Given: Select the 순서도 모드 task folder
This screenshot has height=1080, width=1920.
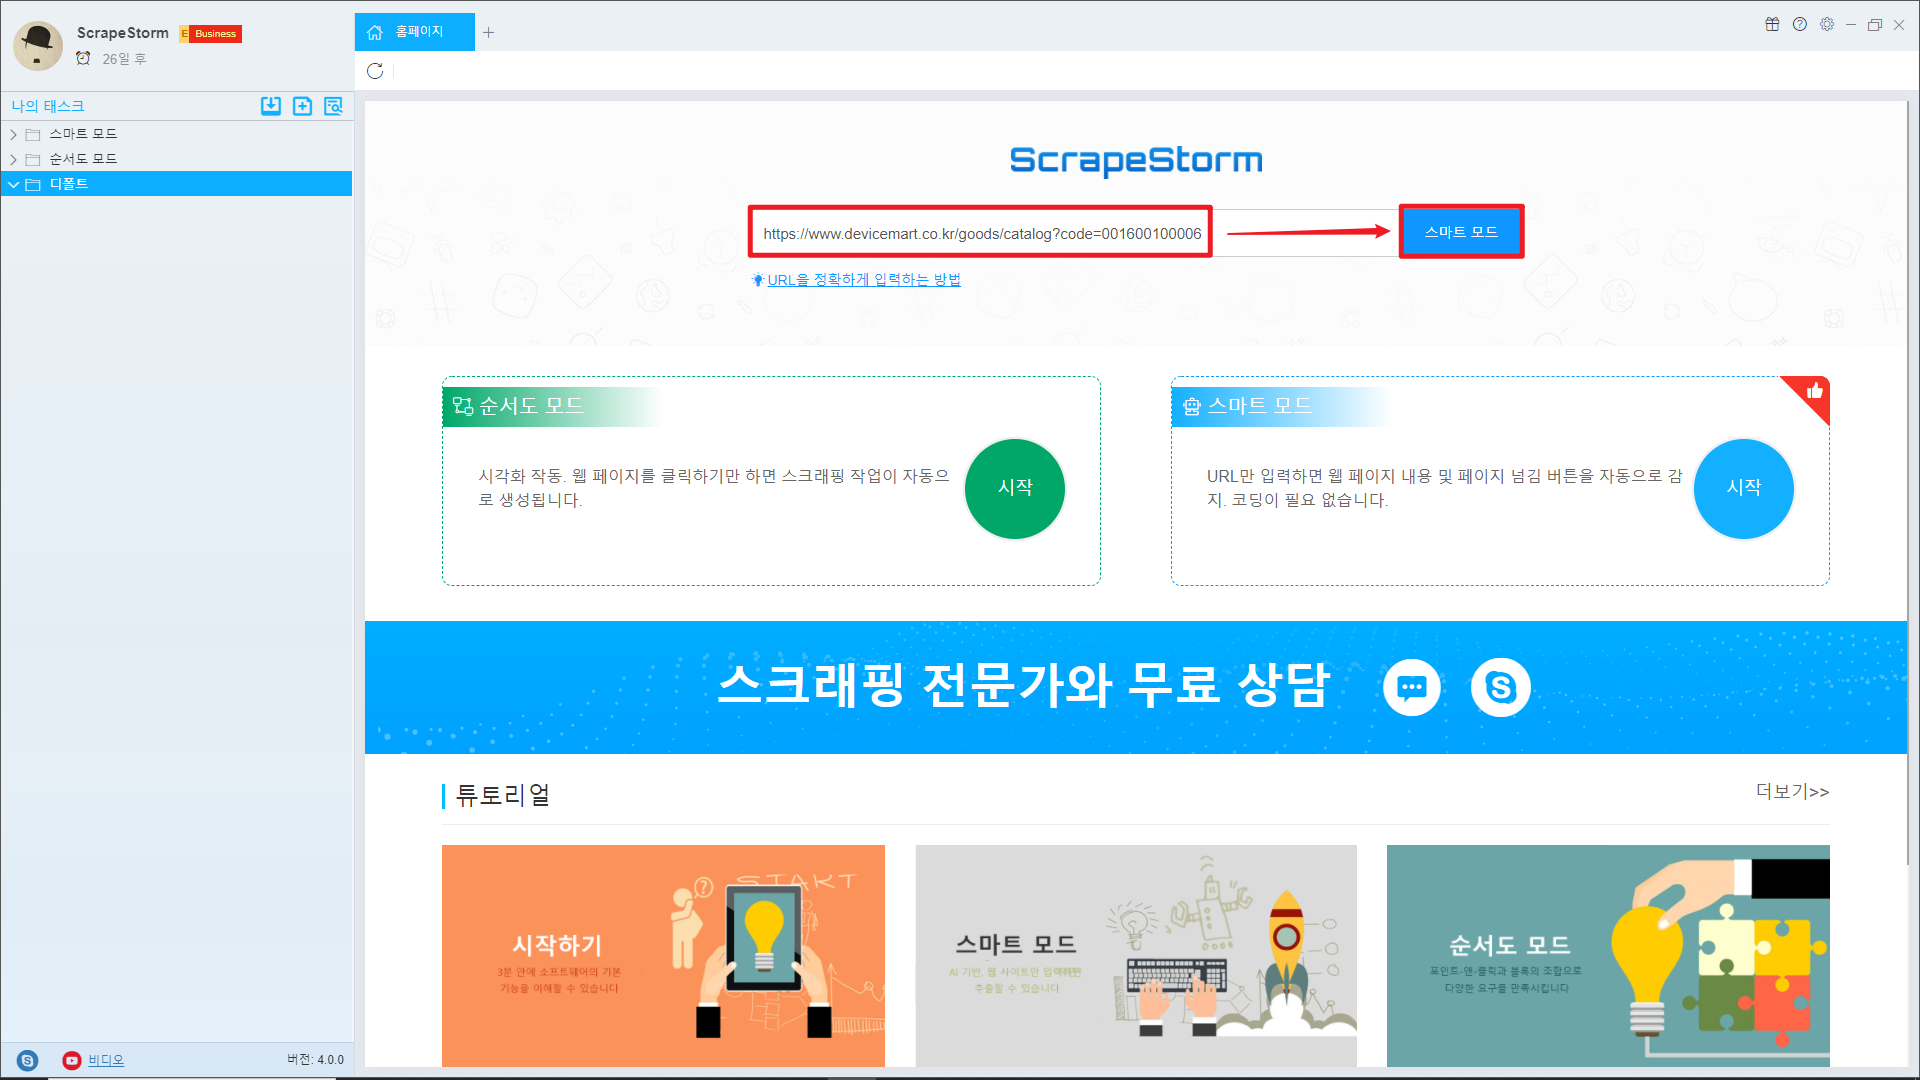Looking at the screenshot, I should 176,159.
